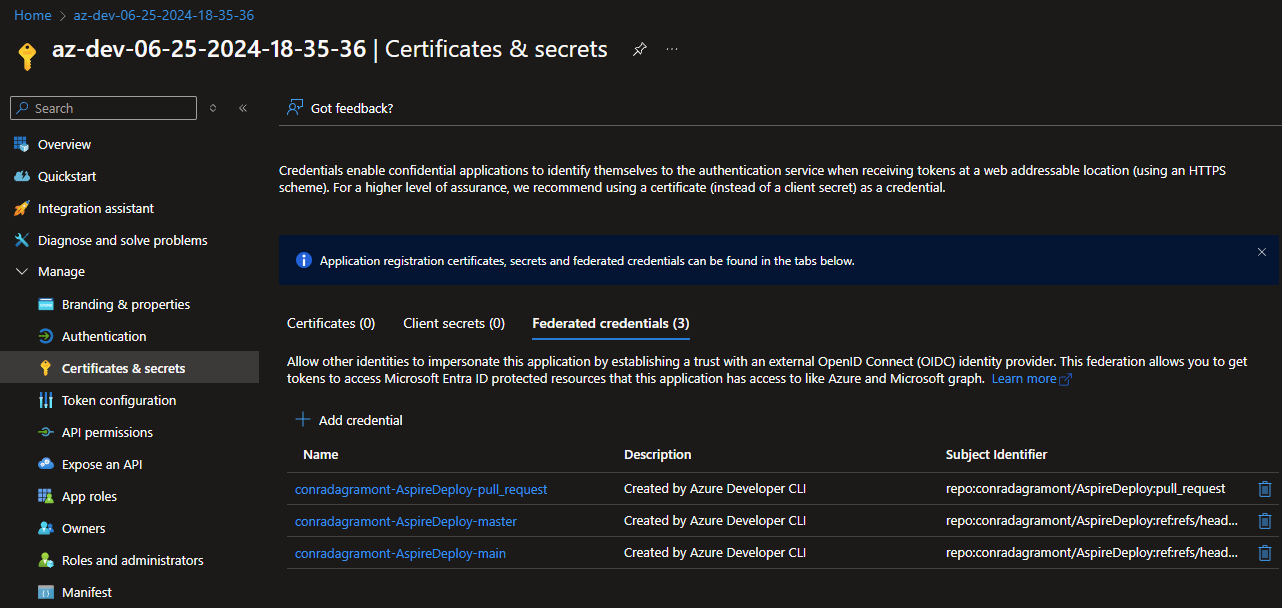Open conradagramont-AspireDeploy-main credential
The width and height of the screenshot is (1282, 608).
[400, 553]
